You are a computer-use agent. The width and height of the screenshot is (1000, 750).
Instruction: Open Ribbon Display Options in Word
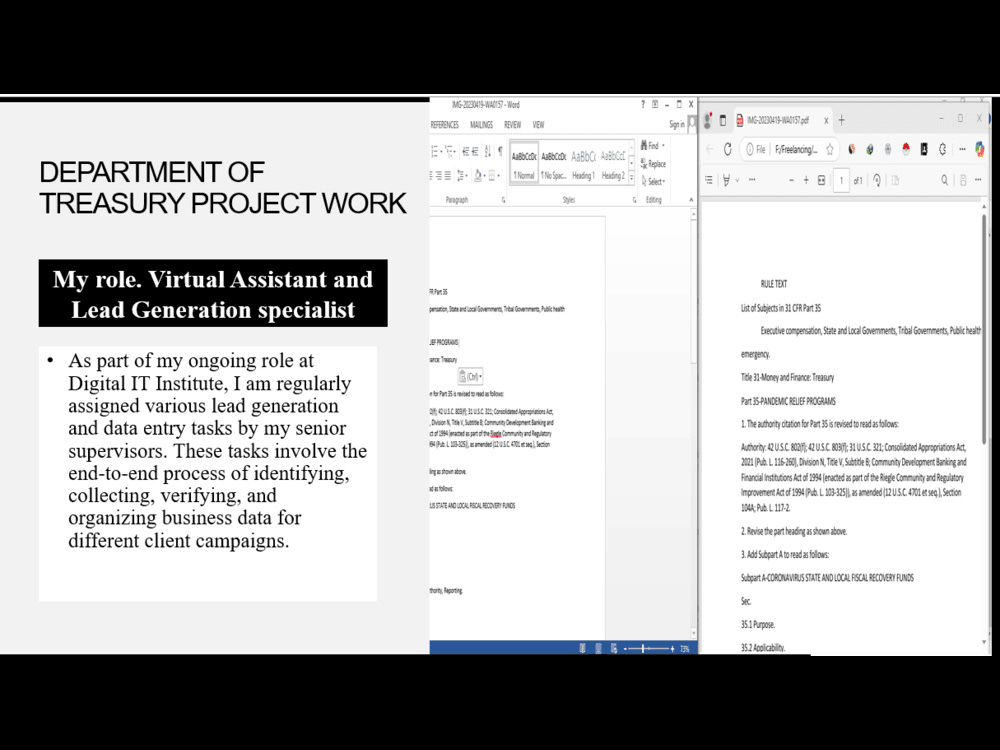tap(655, 104)
